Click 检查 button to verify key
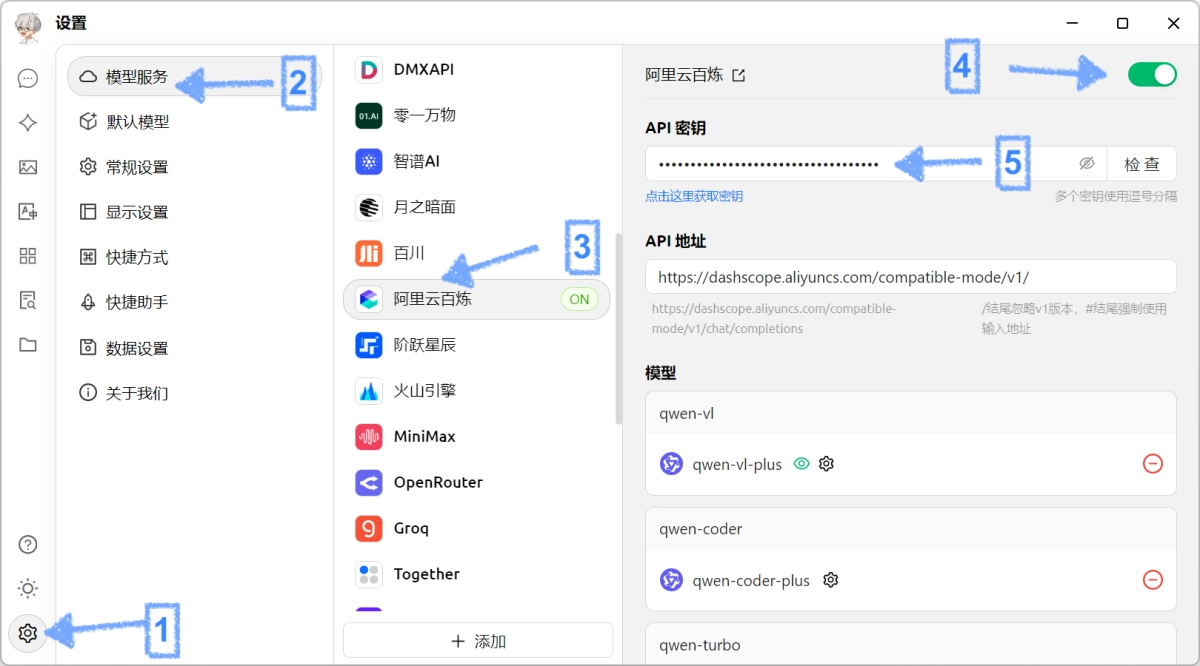The height and width of the screenshot is (666, 1200). 1142,164
